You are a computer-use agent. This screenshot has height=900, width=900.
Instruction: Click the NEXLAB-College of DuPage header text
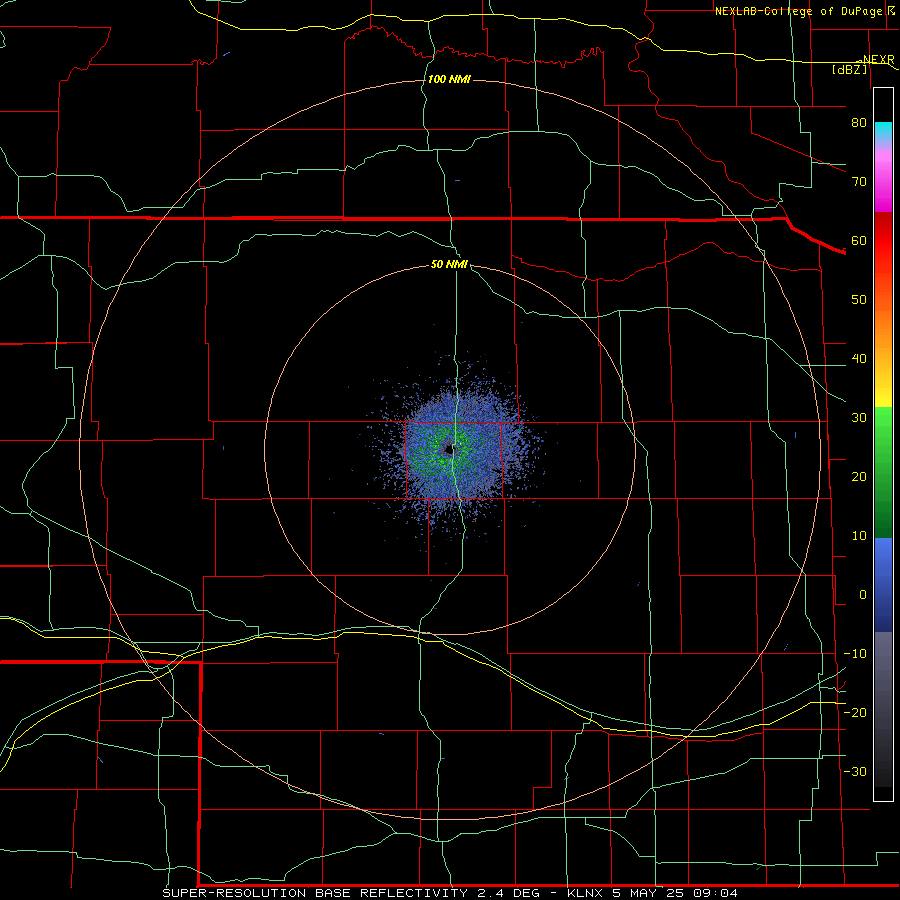pos(798,11)
